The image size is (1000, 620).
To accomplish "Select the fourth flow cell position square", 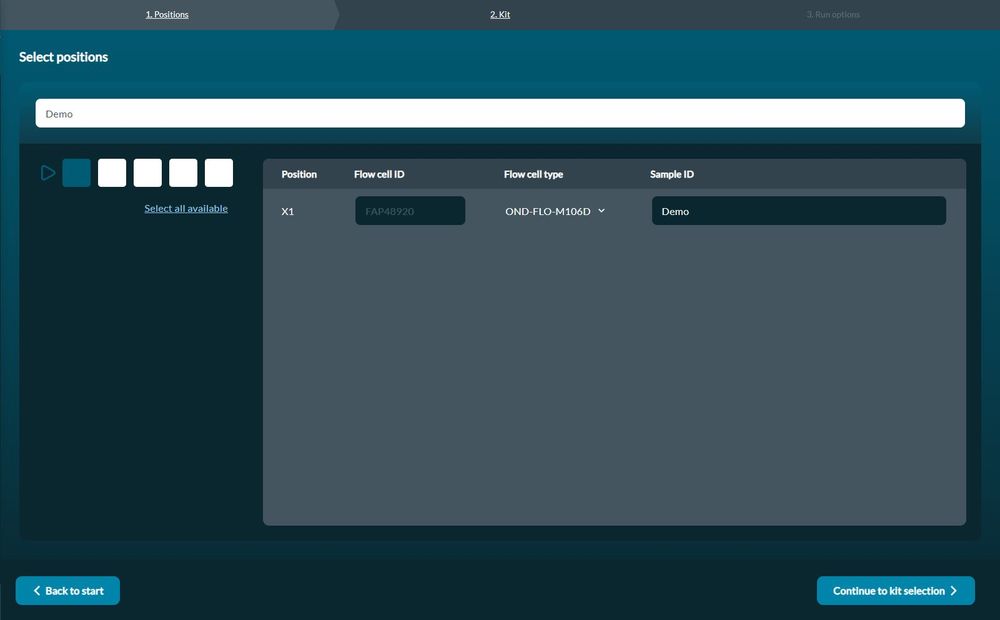I will coord(183,173).
